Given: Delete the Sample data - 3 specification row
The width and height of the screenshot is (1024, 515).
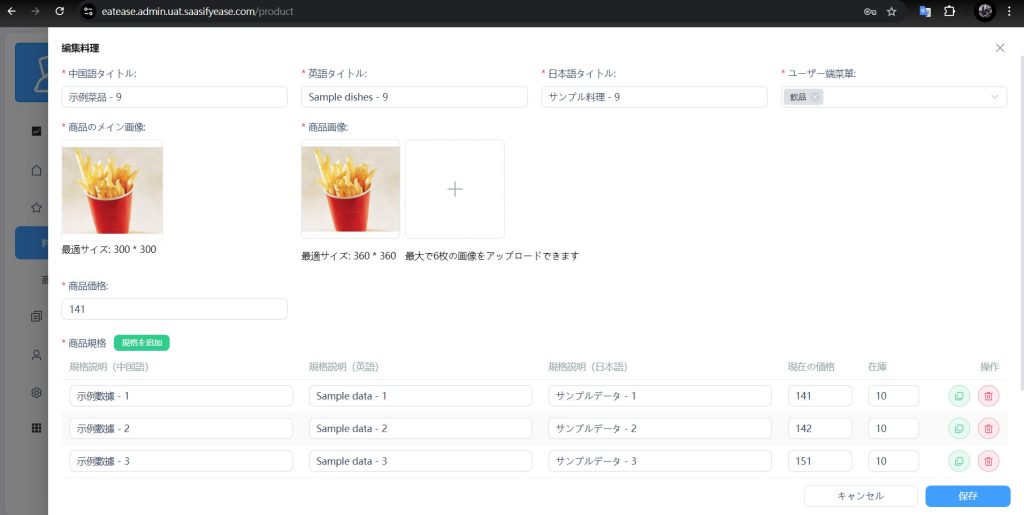Looking at the screenshot, I should (988, 461).
